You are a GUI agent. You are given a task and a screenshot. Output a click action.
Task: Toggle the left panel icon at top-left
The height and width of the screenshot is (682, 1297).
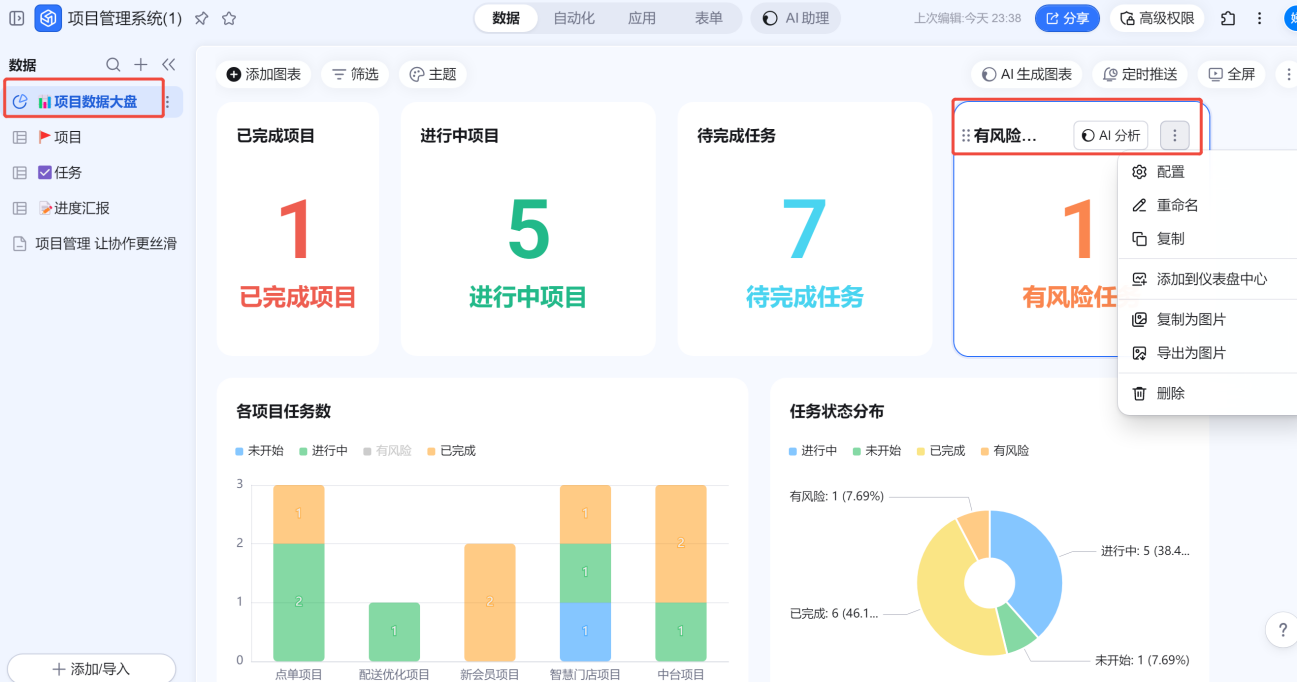pyautogui.click(x=17, y=18)
